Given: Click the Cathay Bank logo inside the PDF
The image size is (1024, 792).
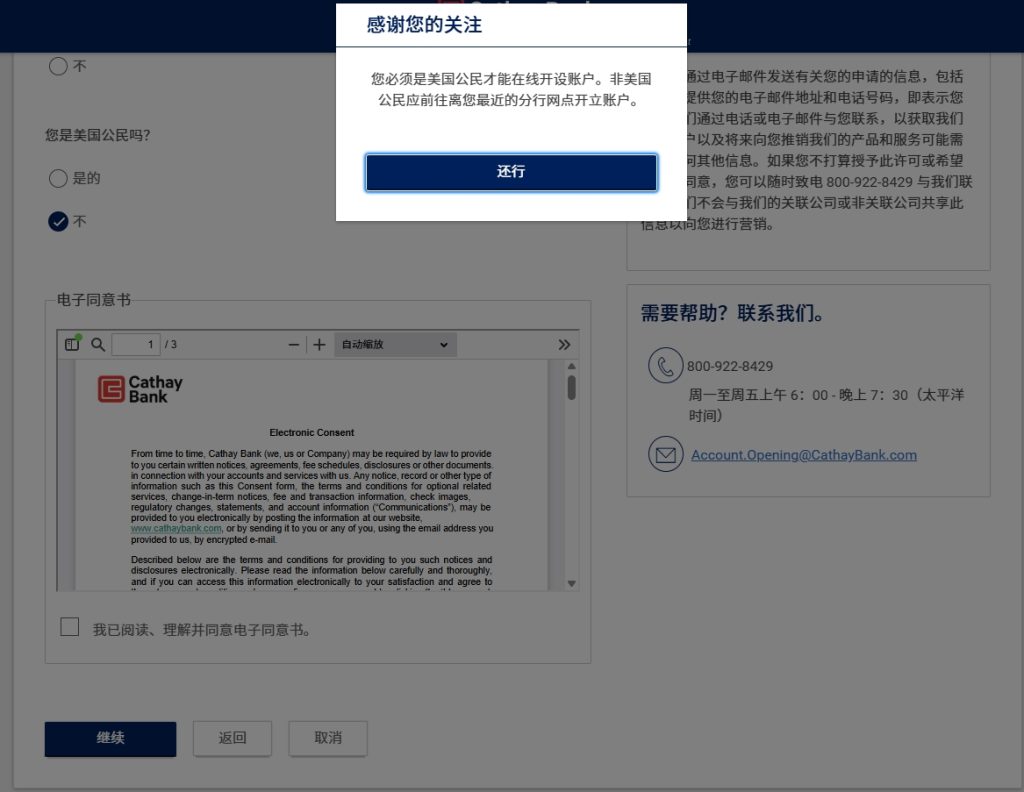Looking at the screenshot, I should tap(110, 390).
